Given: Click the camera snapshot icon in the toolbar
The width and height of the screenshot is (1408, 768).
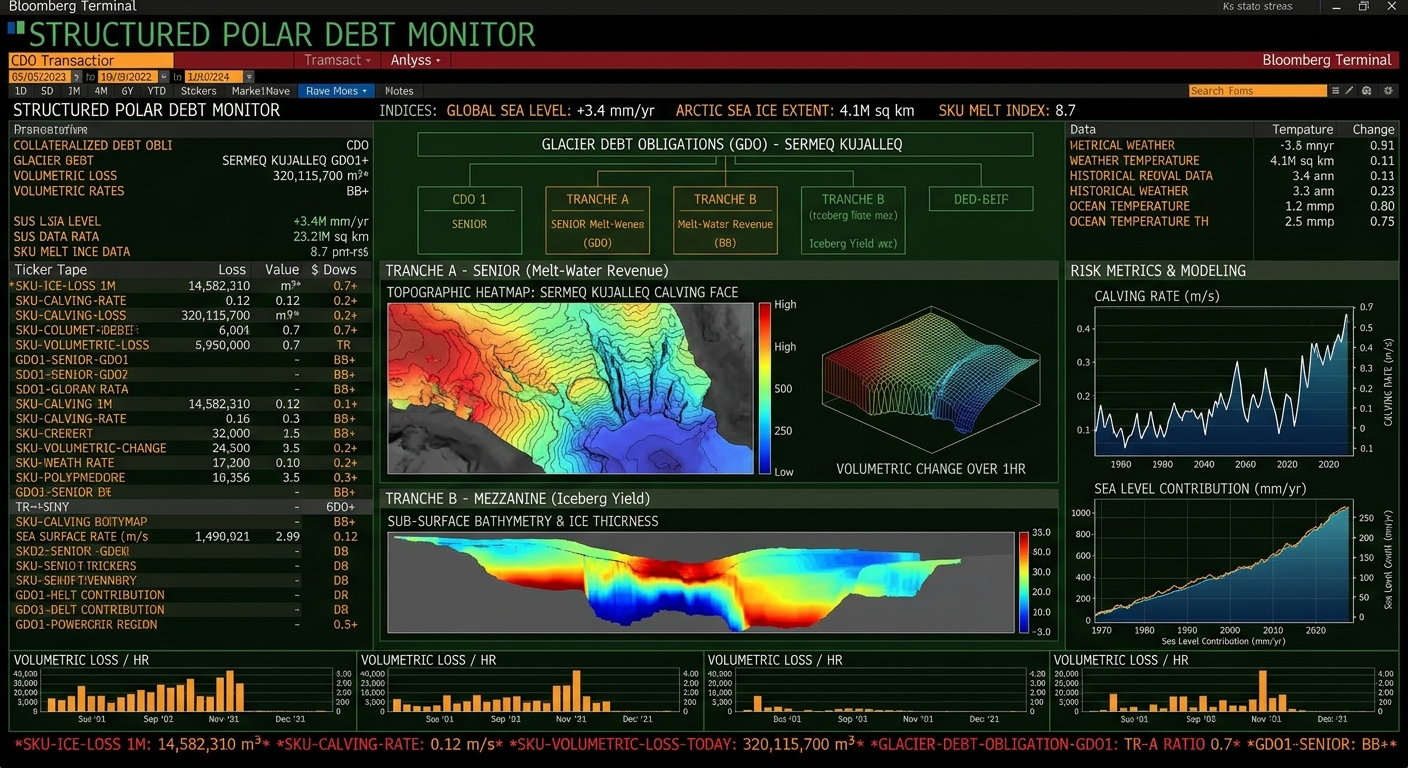Looking at the screenshot, I should (x=1368, y=91).
